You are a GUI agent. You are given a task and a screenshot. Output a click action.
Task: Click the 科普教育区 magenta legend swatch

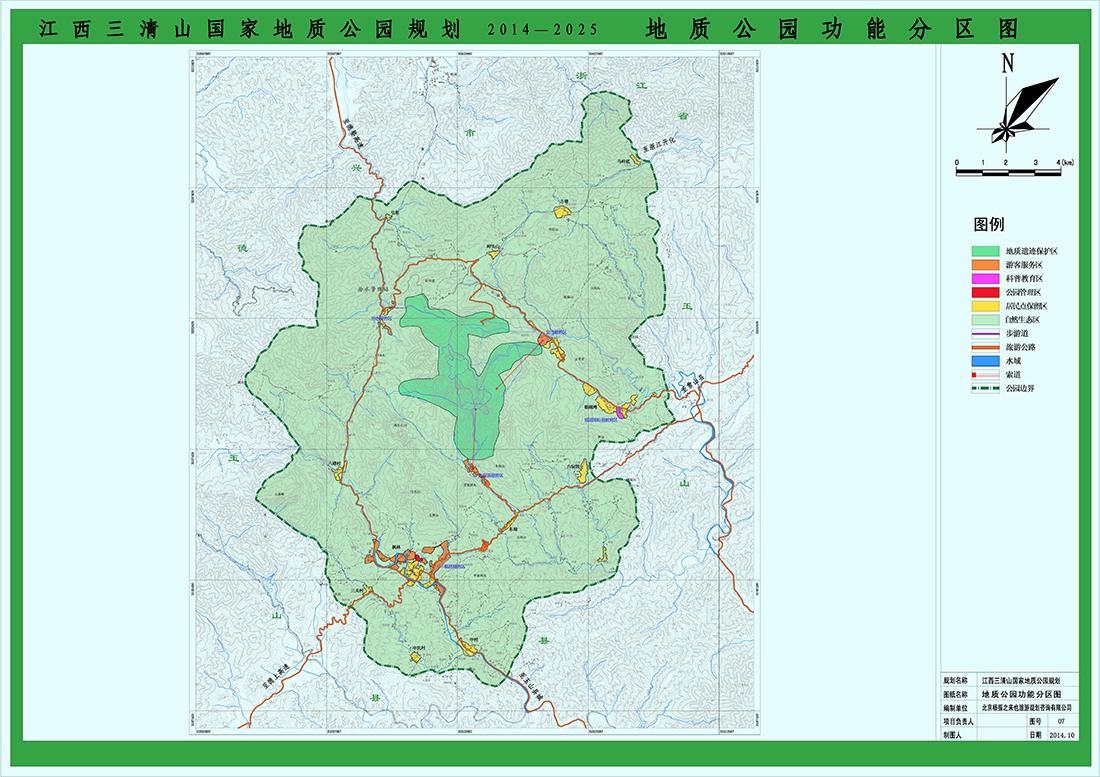pyautogui.click(x=987, y=278)
